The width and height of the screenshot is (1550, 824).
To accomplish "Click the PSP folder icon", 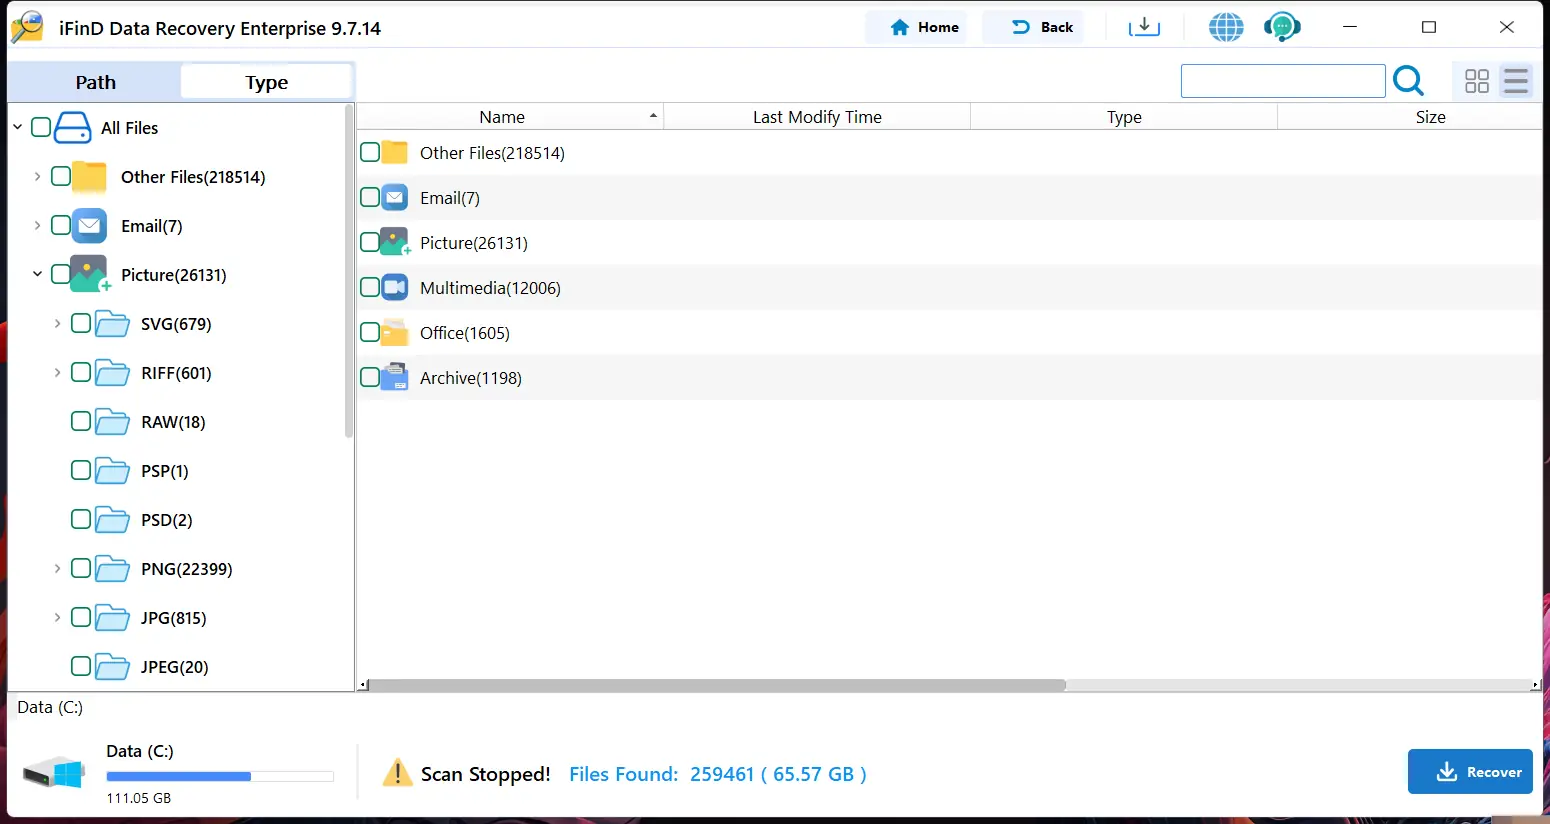I will coord(112,471).
